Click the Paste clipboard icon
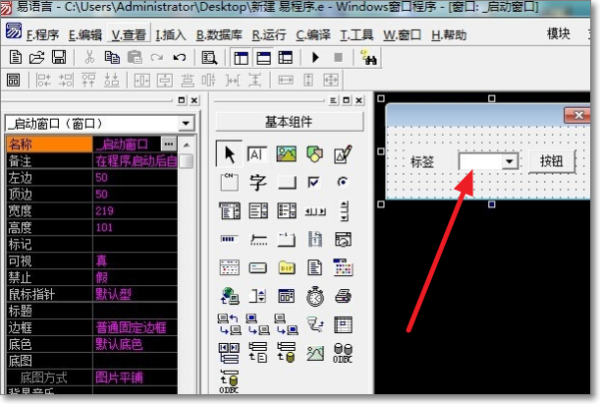This screenshot has width=600, height=404. (x=135, y=57)
